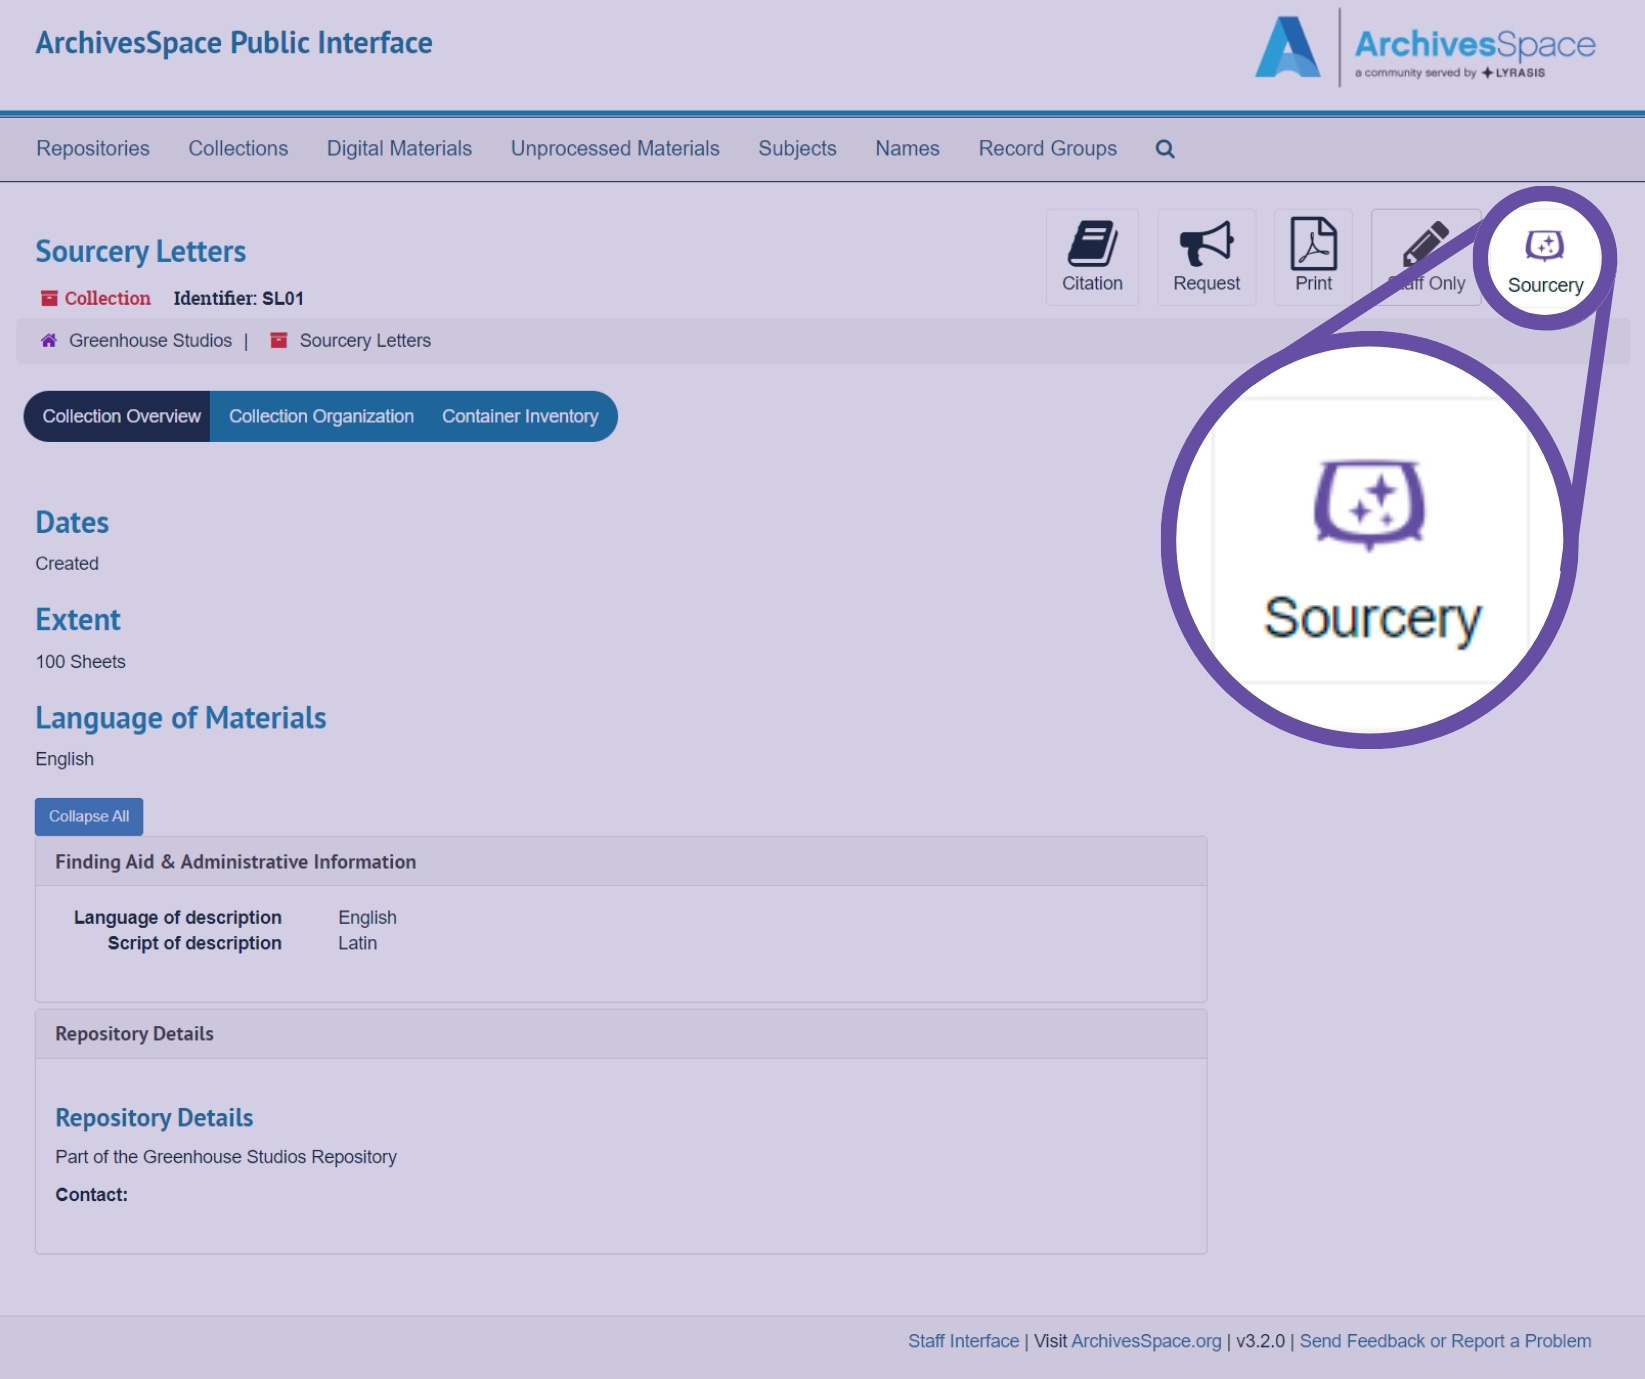The width and height of the screenshot is (1645, 1379).
Task: Click the Sourcery Letters collection heading
Action: (x=141, y=251)
